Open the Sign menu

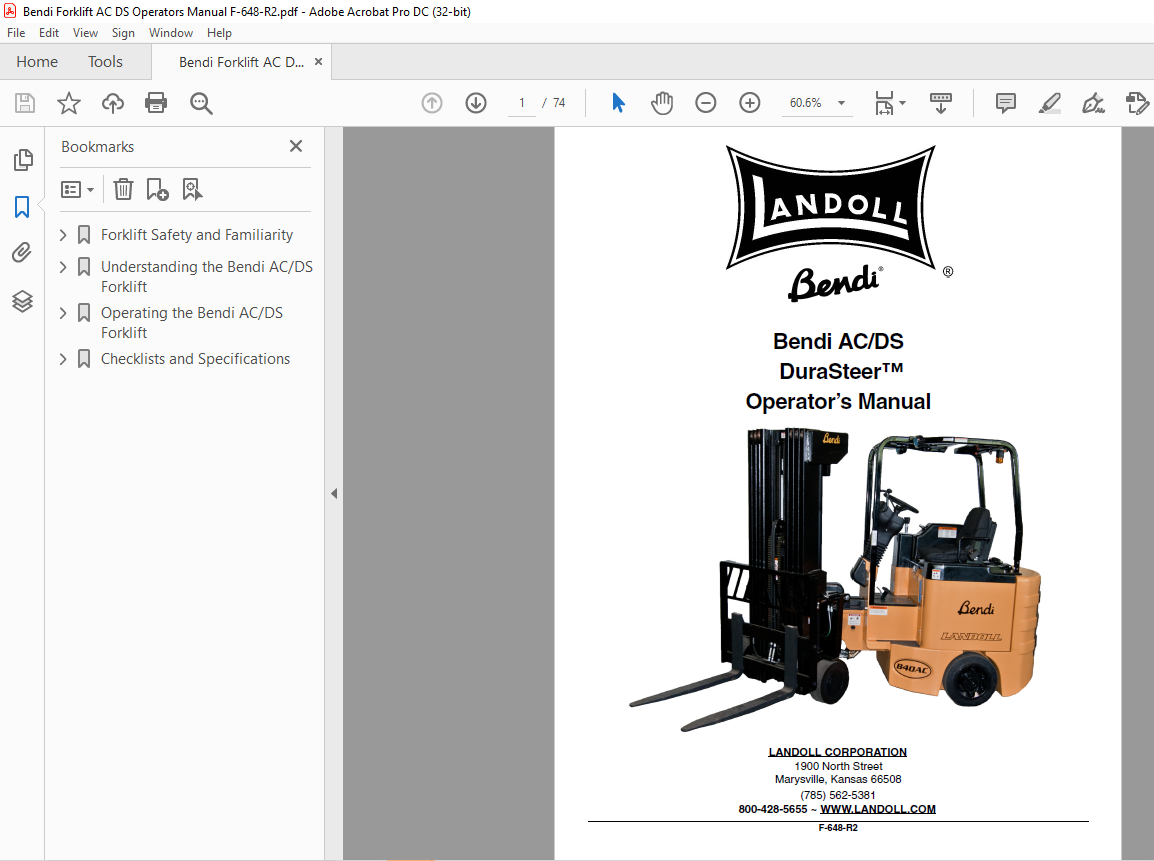123,33
